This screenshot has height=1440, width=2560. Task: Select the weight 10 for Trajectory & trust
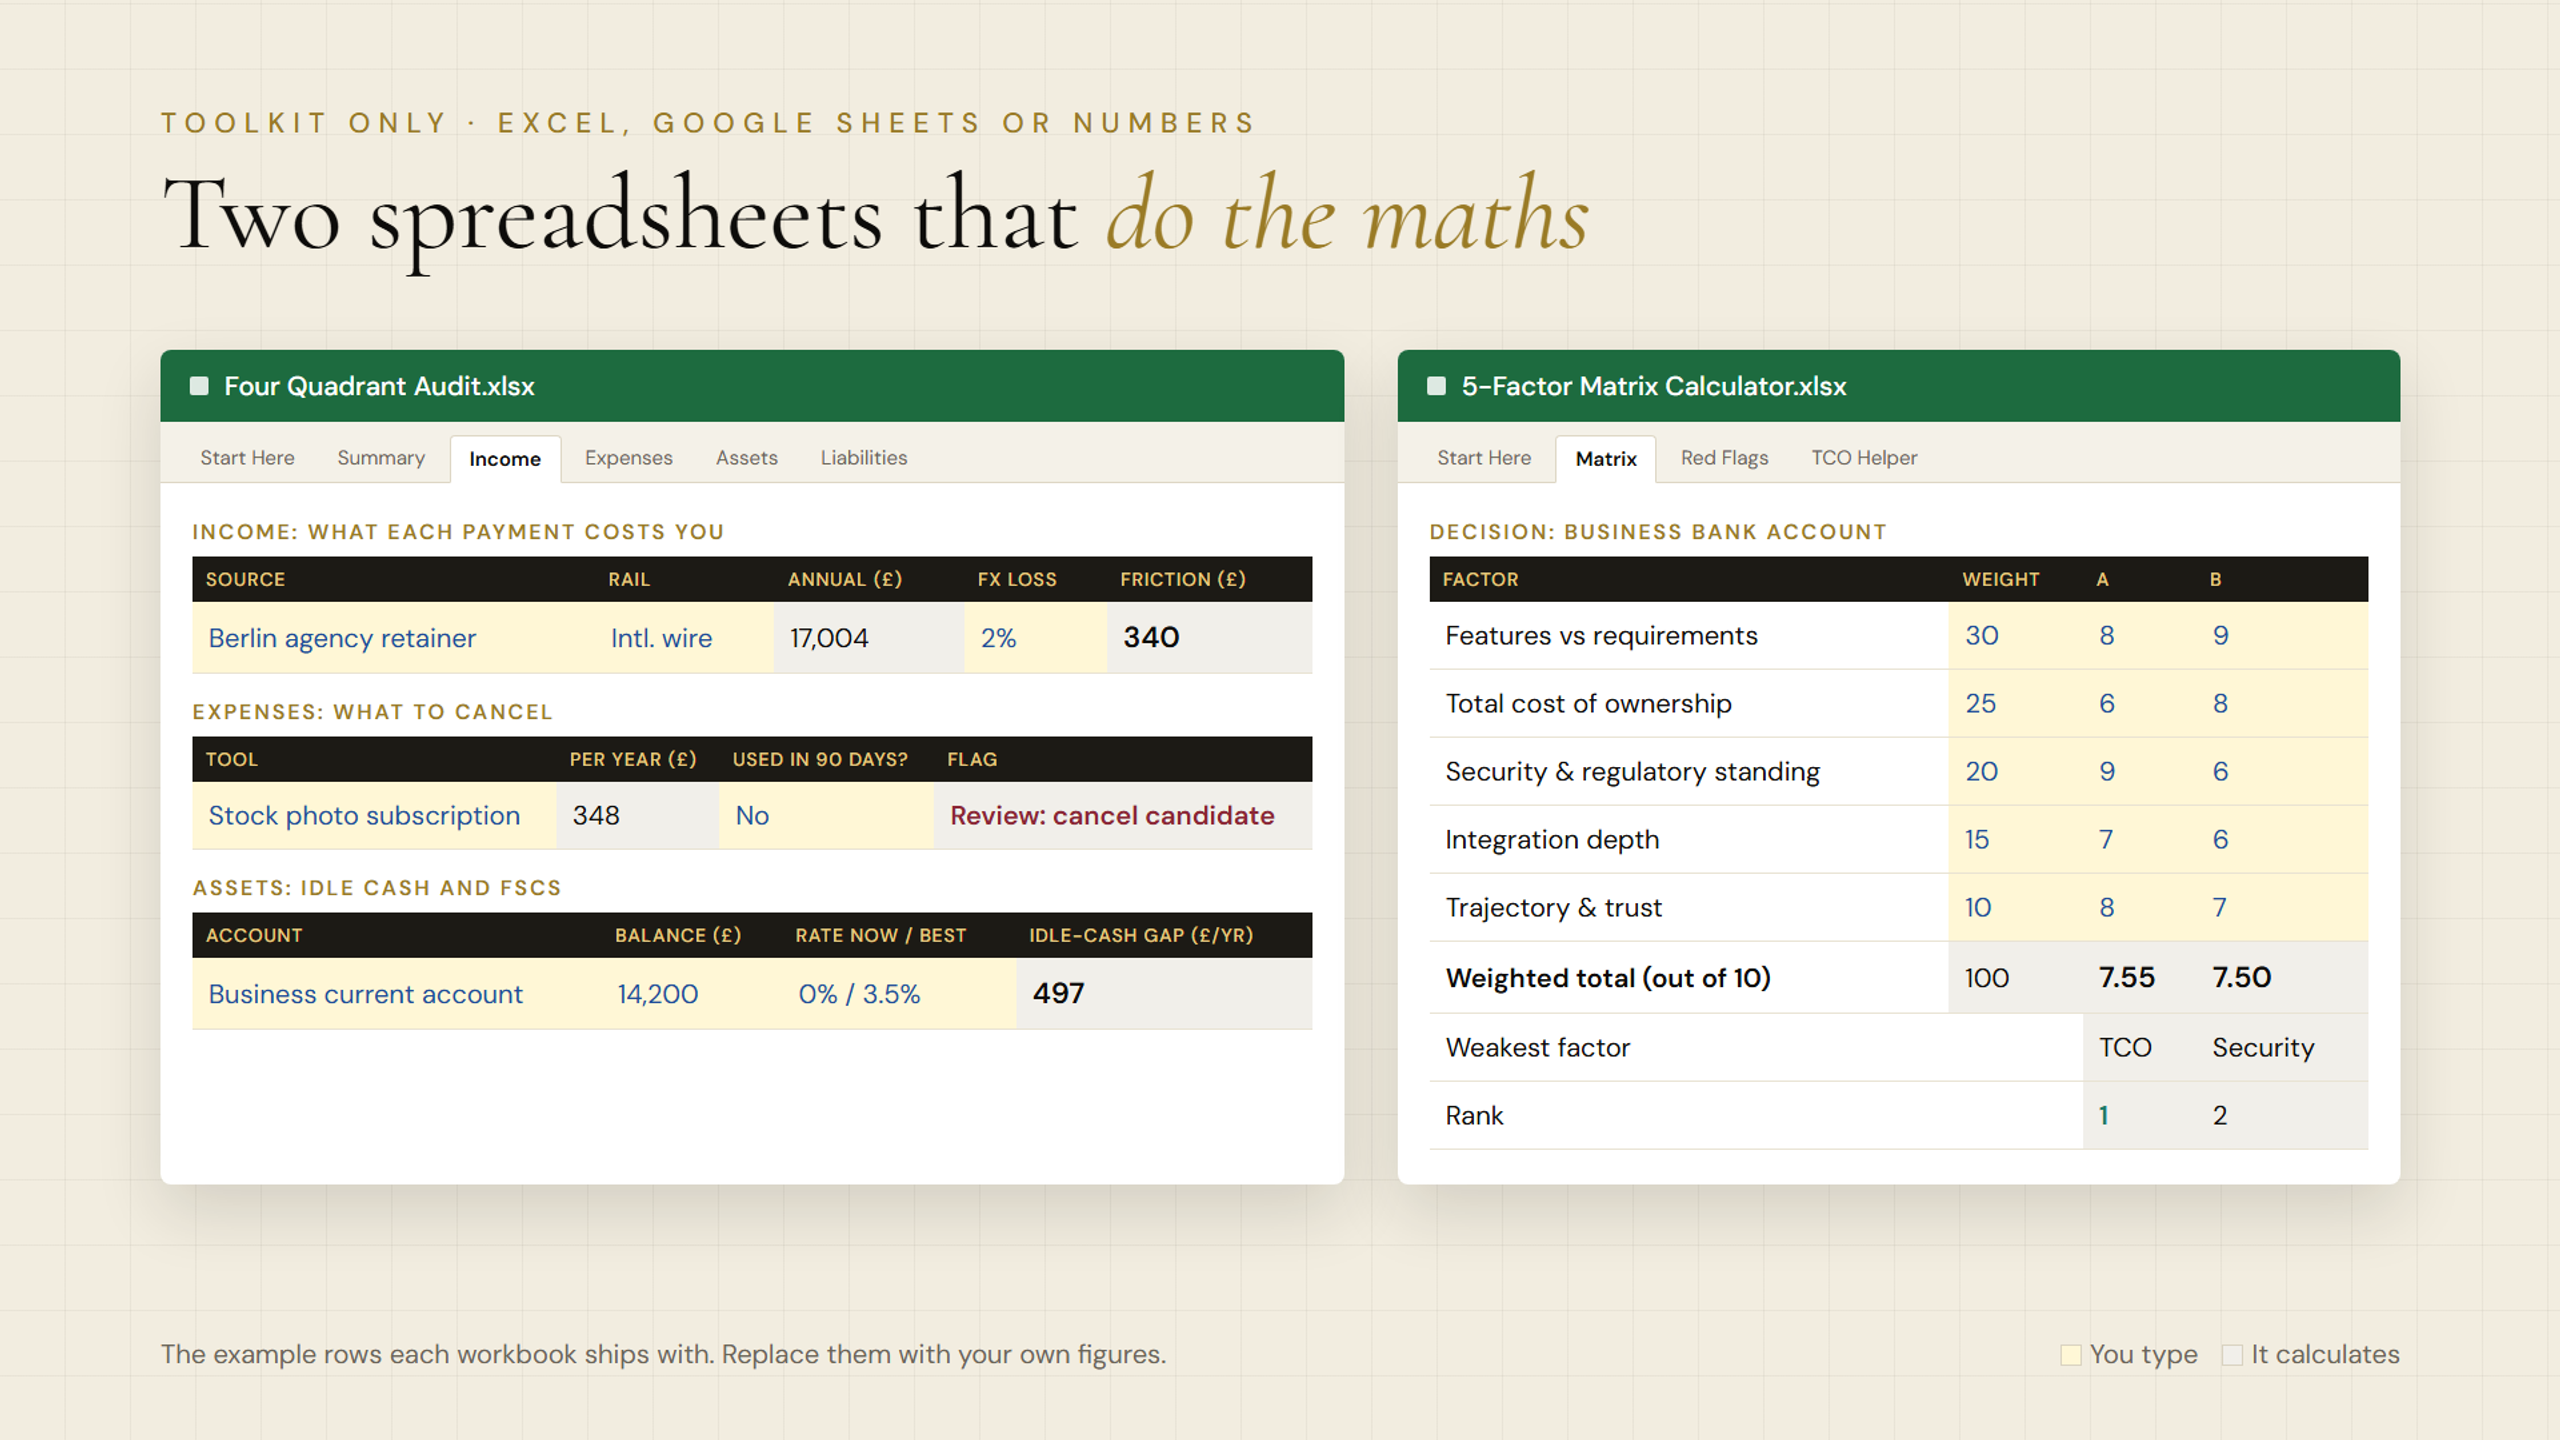pyautogui.click(x=2016, y=908)
